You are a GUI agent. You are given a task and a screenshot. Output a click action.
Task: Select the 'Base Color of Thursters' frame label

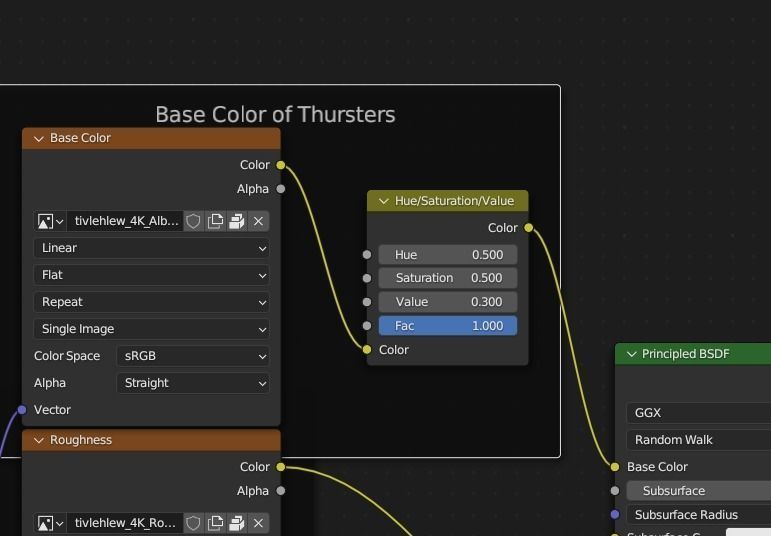point(275,115)
